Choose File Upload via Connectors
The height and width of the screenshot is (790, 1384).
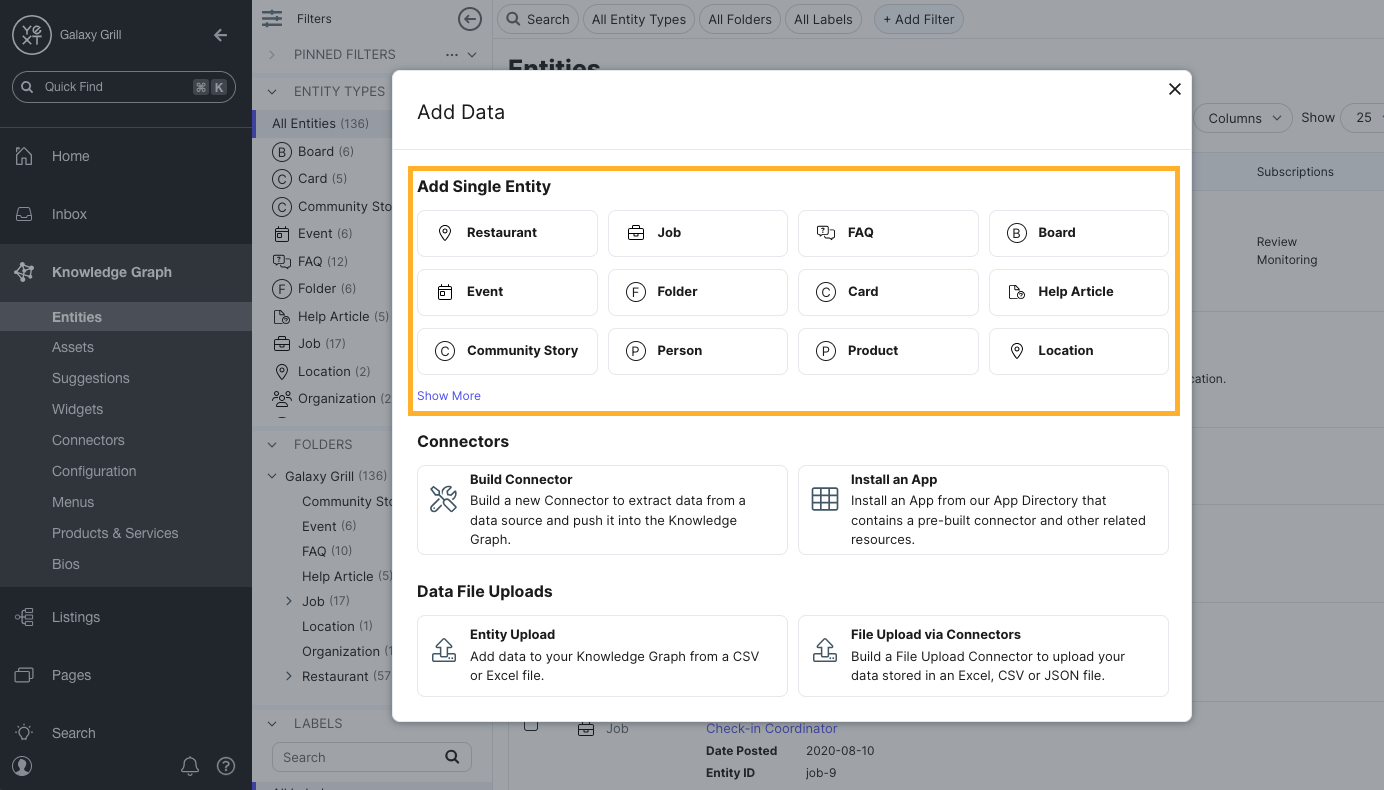click(x=982, y=655)
